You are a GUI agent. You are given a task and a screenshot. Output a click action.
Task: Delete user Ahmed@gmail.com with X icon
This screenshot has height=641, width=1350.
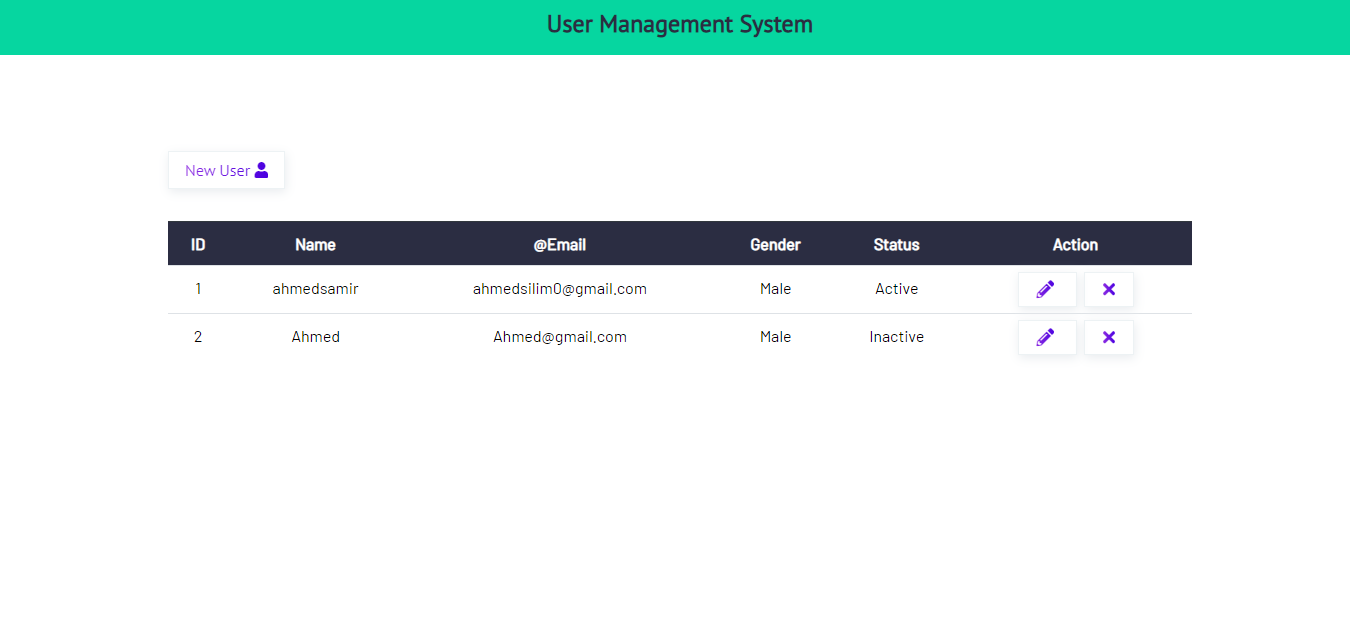[x=1109, y=337]
